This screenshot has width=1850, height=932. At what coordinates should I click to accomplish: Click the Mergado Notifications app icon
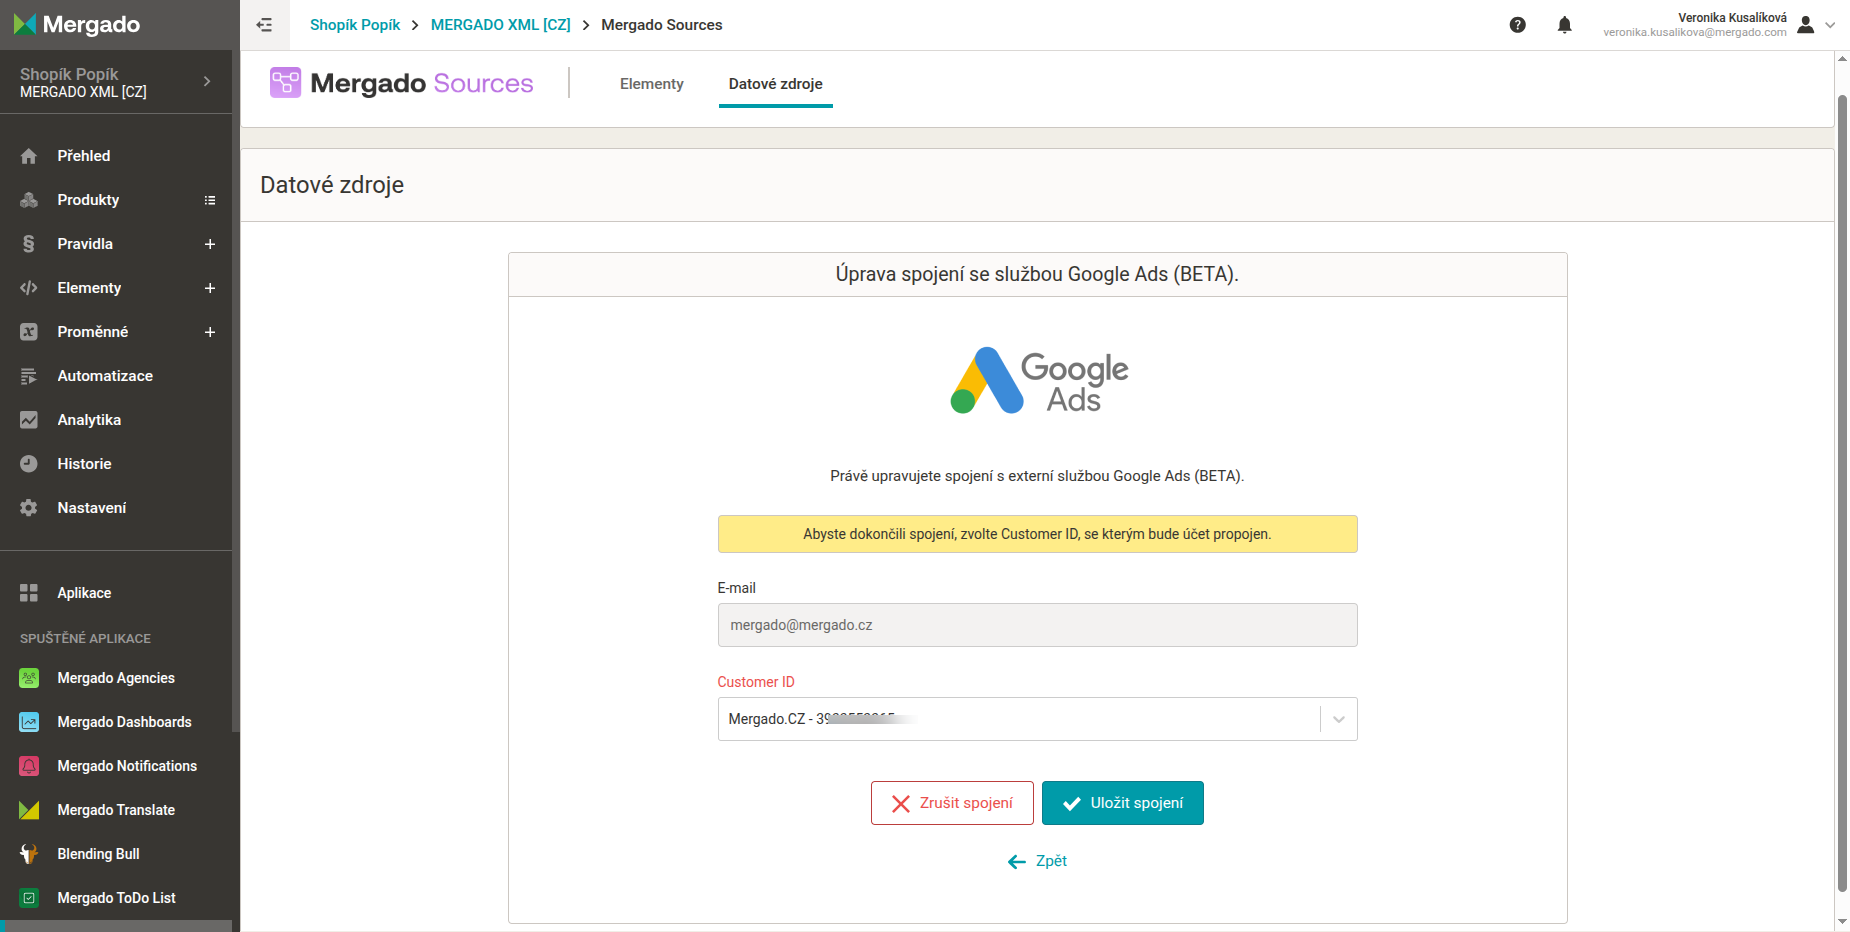[x=29, y=766]
